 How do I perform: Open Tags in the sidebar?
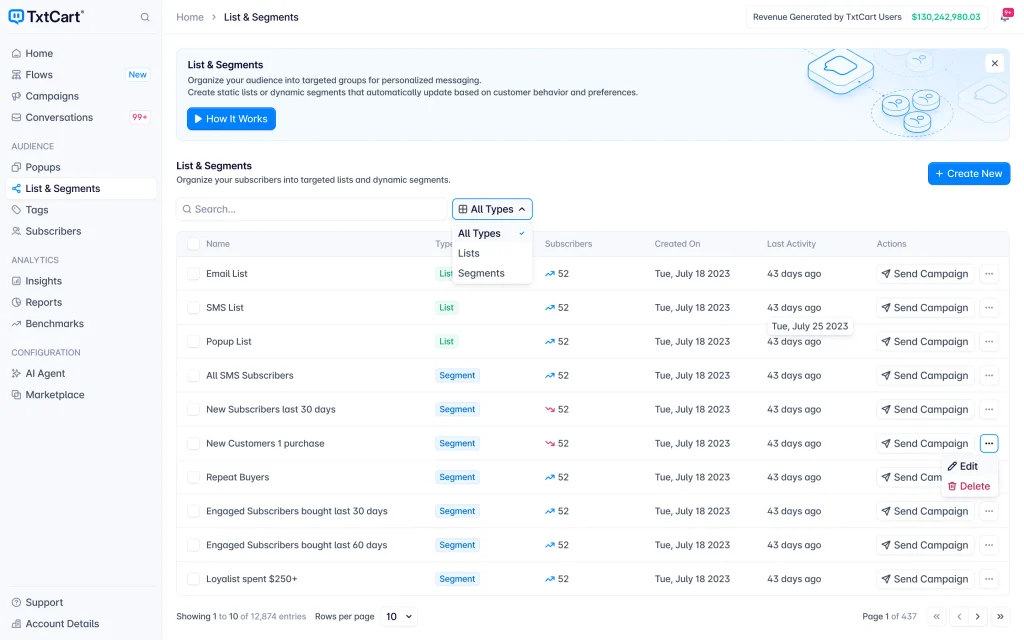tap(81, 210)
